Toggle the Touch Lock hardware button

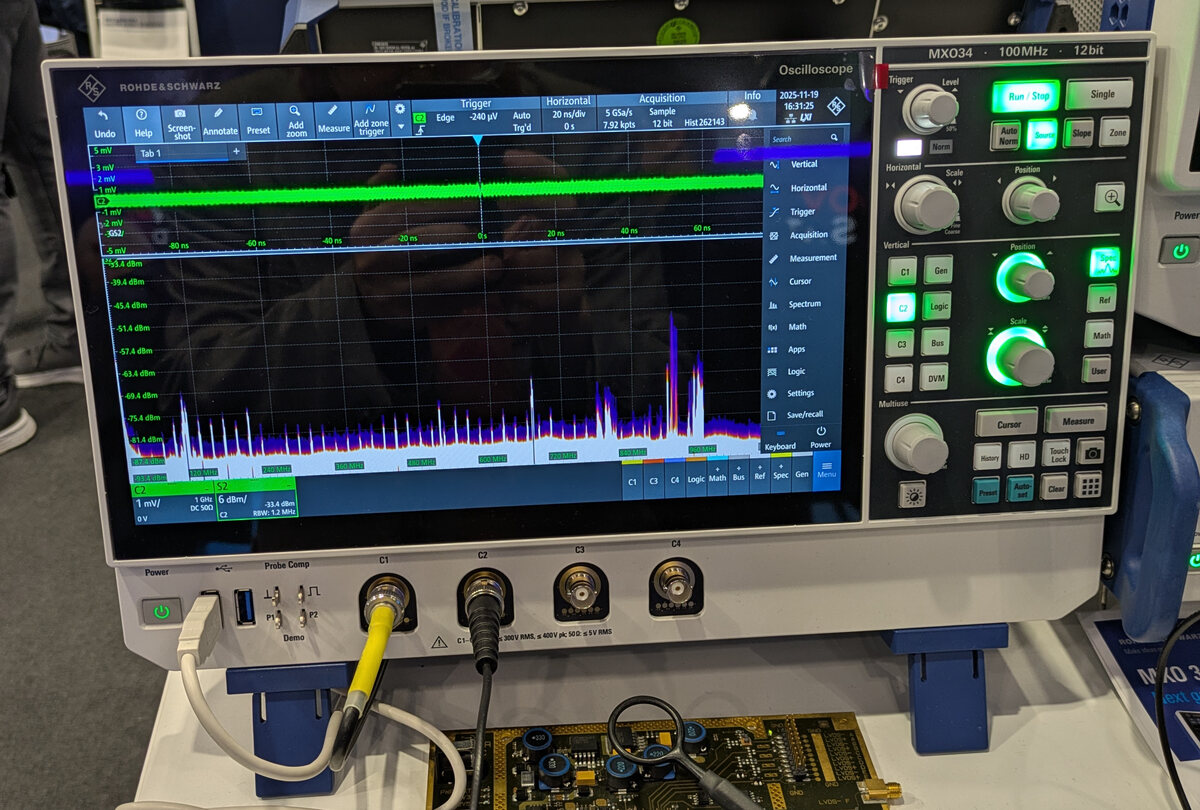coord(1056,453)
